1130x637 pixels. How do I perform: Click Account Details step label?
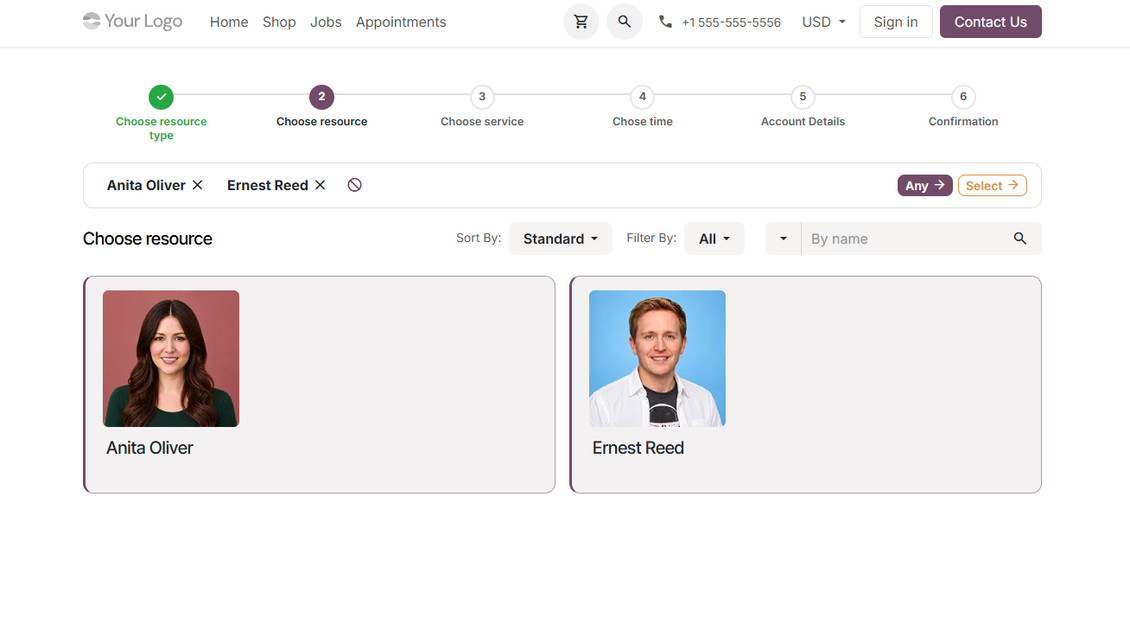tap(803, 121)
